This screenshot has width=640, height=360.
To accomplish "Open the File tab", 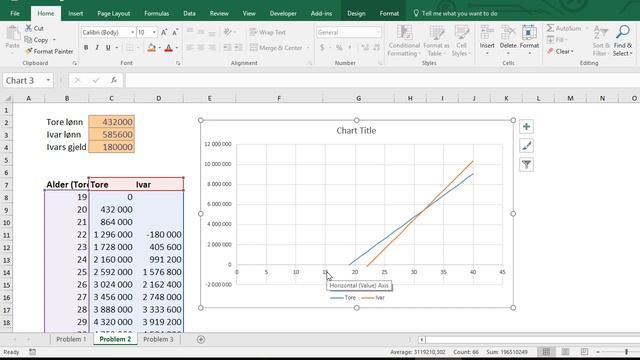I will coord(15,13).
